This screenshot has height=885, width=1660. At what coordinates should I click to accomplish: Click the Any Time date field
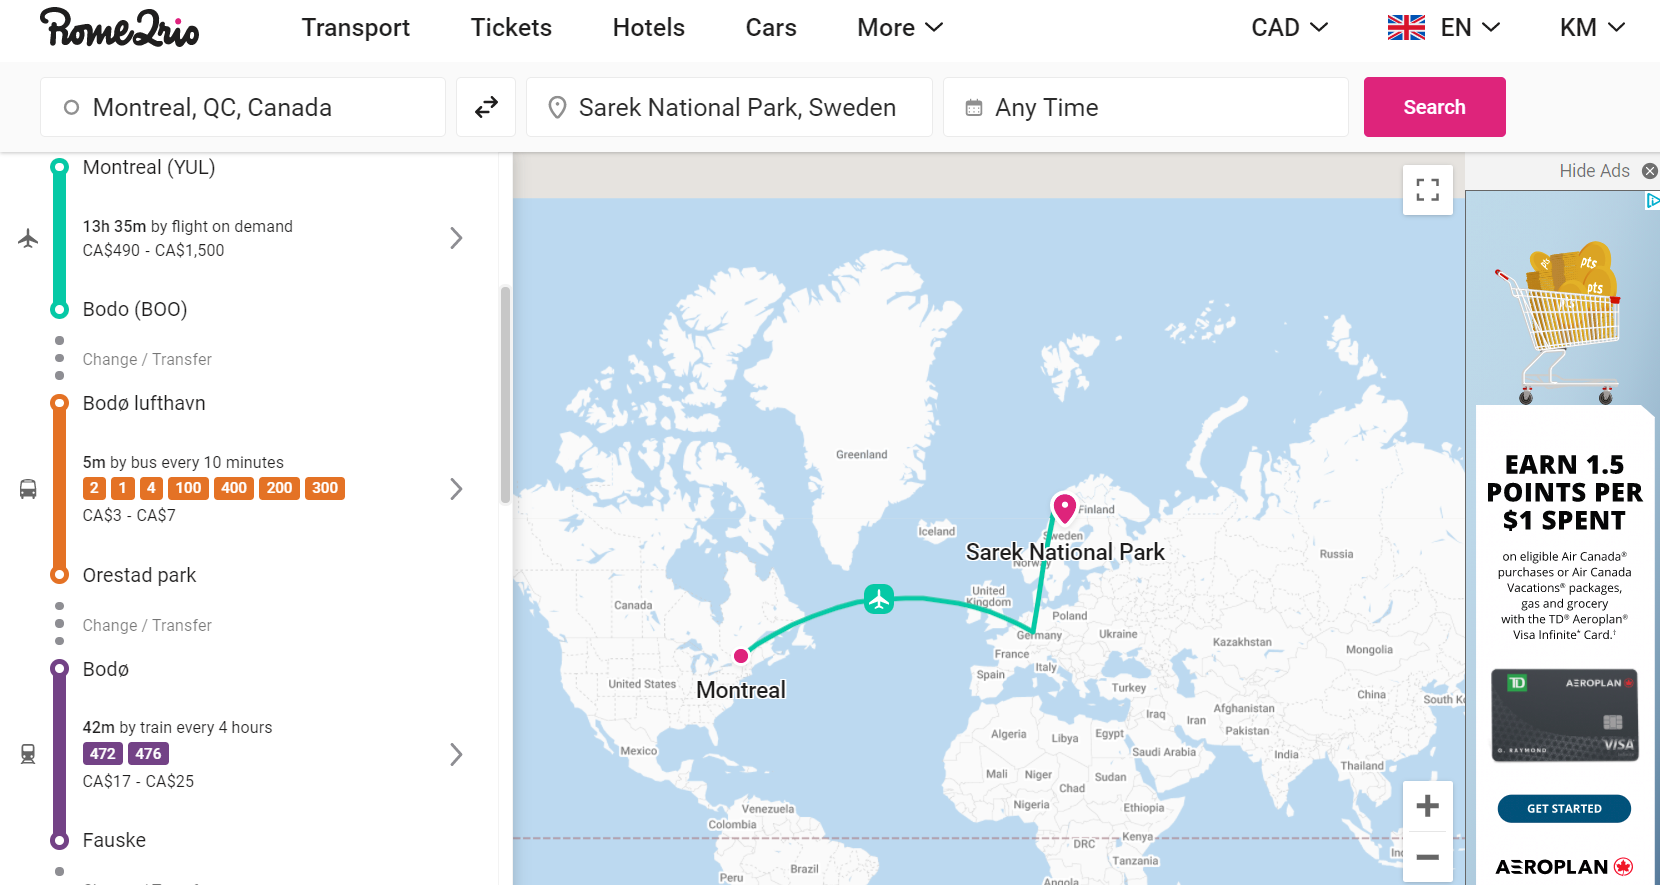[x=1145, y=107]
